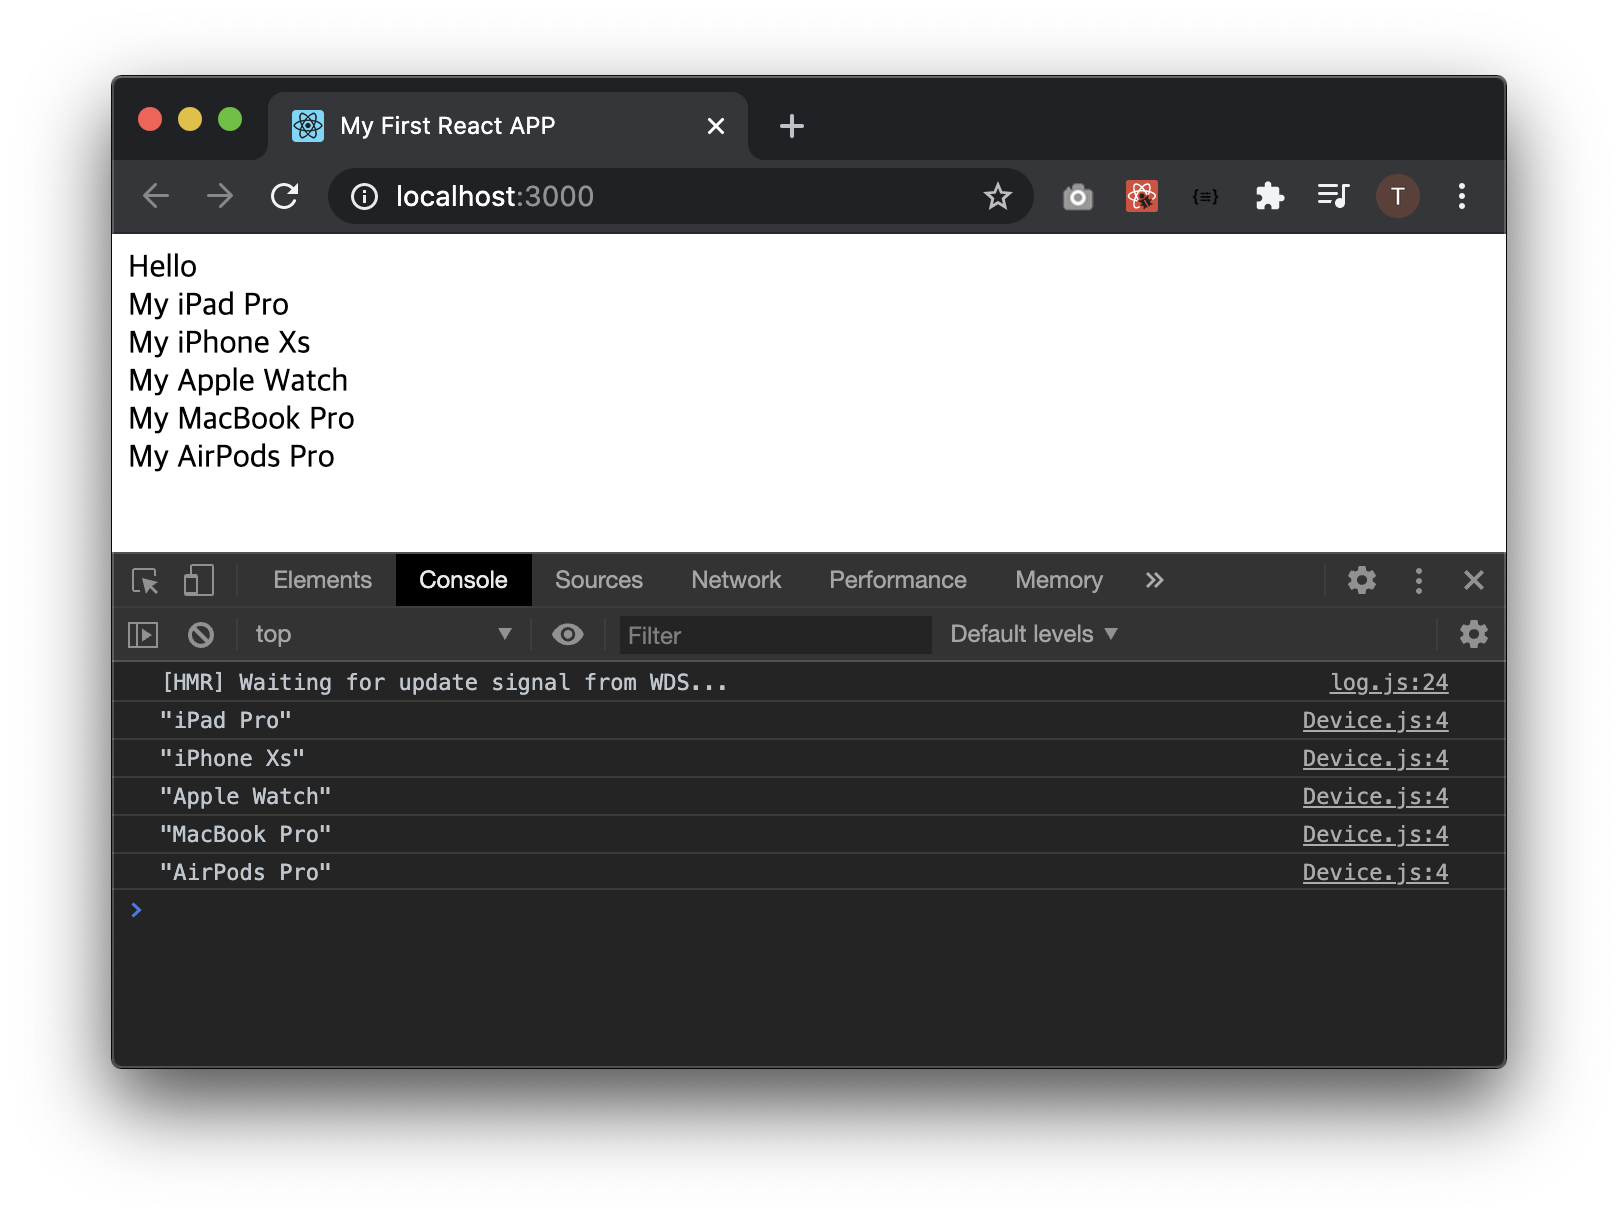The image size is (1618, 1216).
Task: Open DevTools customize three-dot menu
Action: point(1418,580)
